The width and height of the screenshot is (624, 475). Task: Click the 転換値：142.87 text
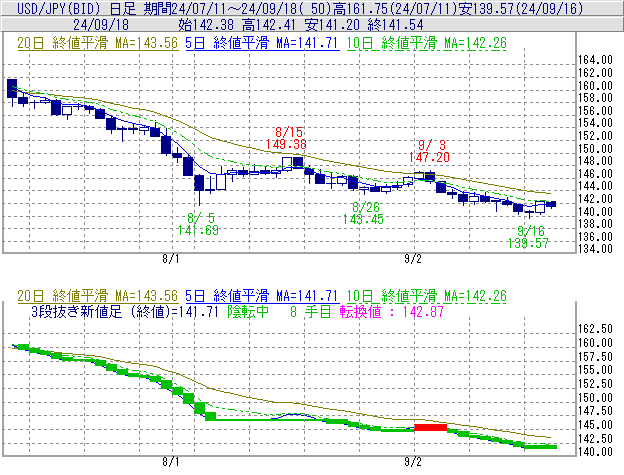point(392,311)
